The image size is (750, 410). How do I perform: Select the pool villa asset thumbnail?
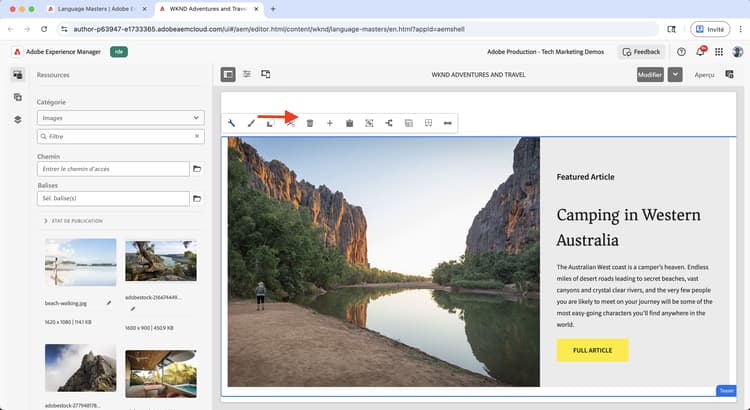click(161, 374)
